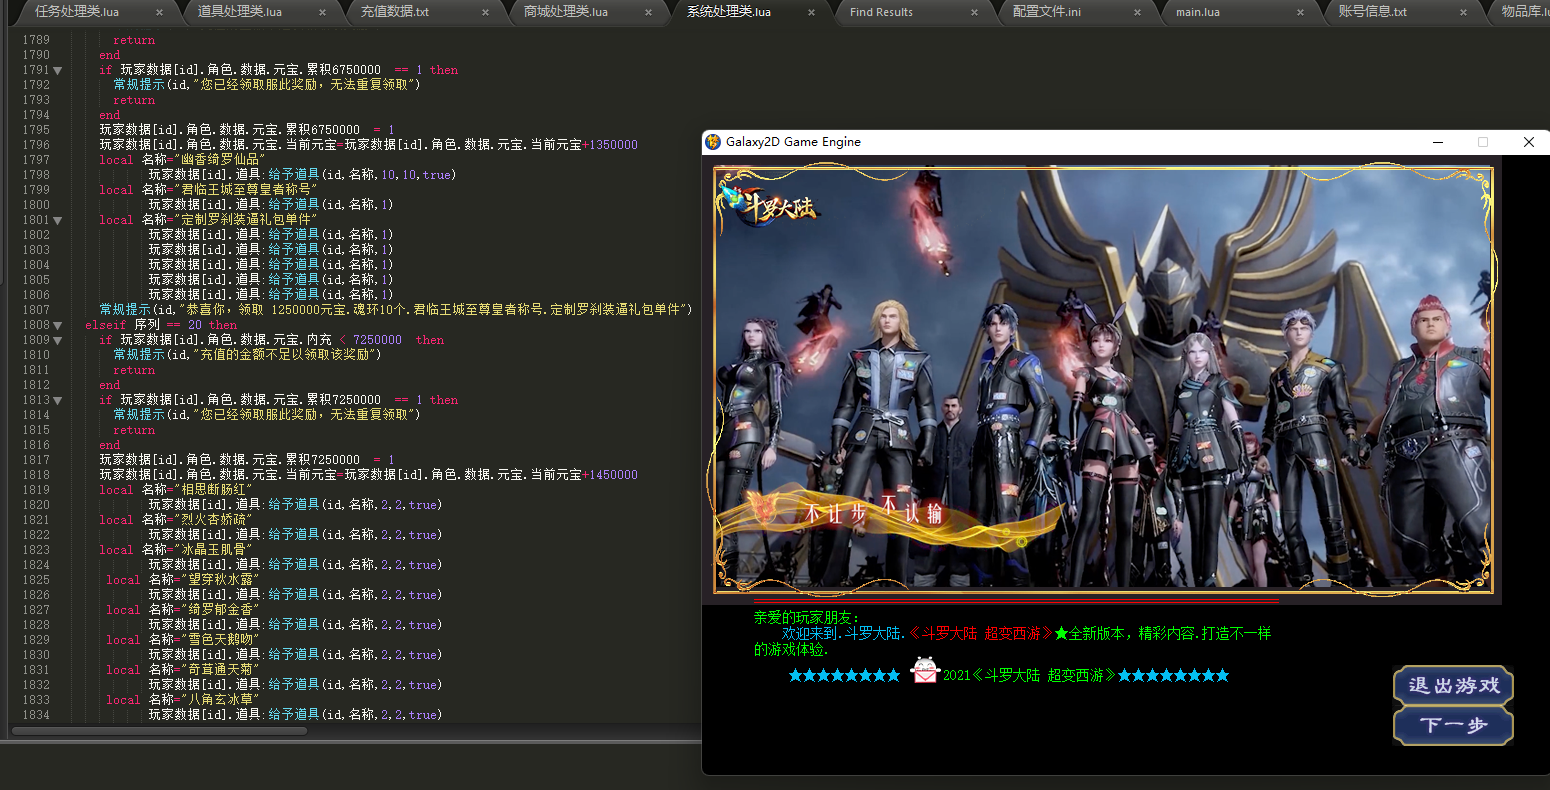Screen dimensions: 1550x790
Task: Click line number 1807 in the gutter
Action: pos(35,310)
